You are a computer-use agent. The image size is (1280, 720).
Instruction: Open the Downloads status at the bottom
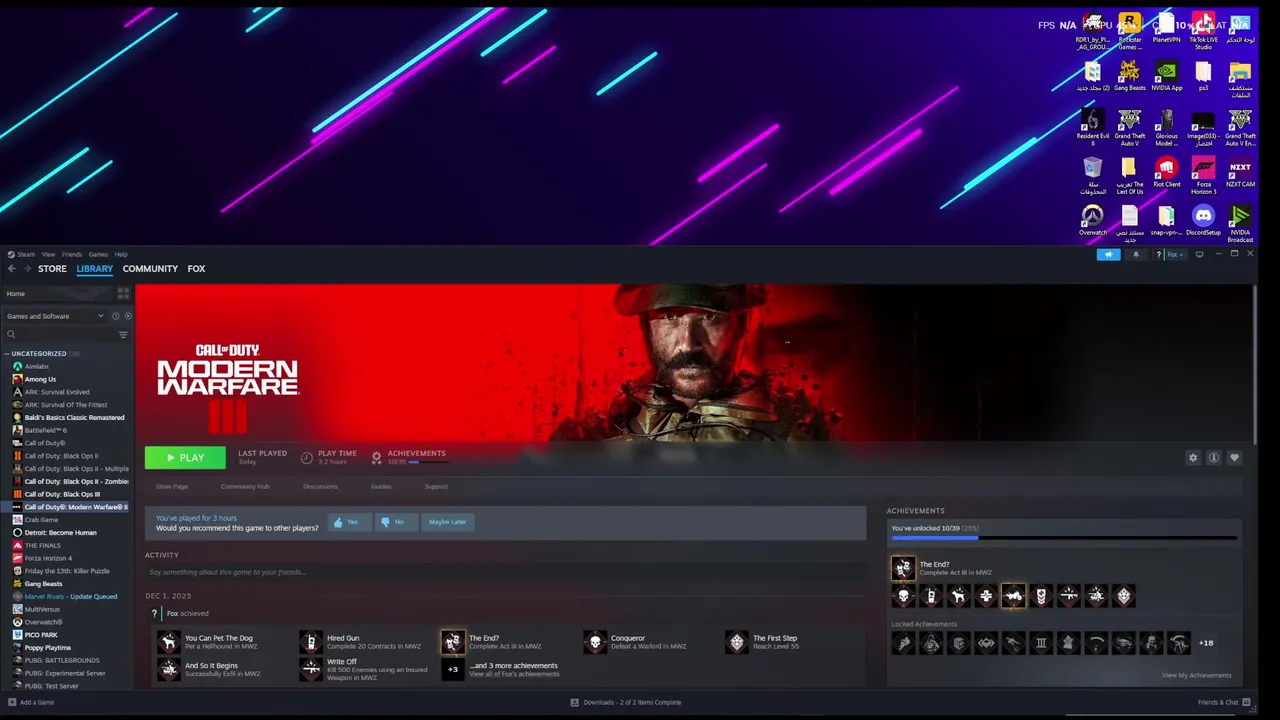click(x=626, y=702)
